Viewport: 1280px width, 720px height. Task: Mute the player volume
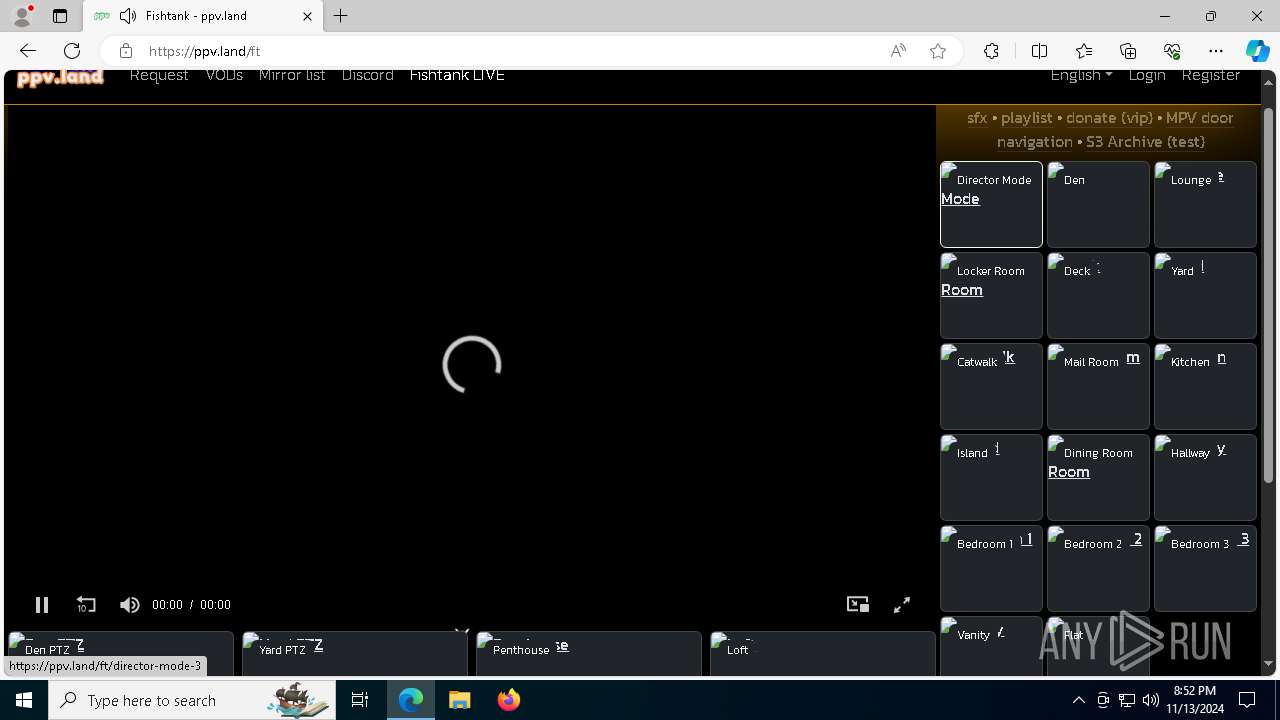(130, 605)
